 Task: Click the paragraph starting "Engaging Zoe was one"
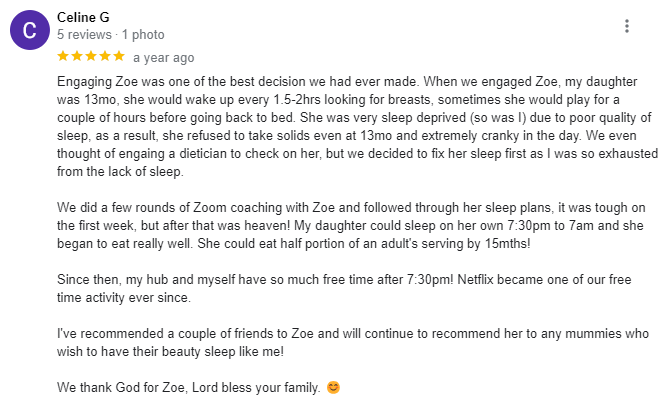point(357,127)
